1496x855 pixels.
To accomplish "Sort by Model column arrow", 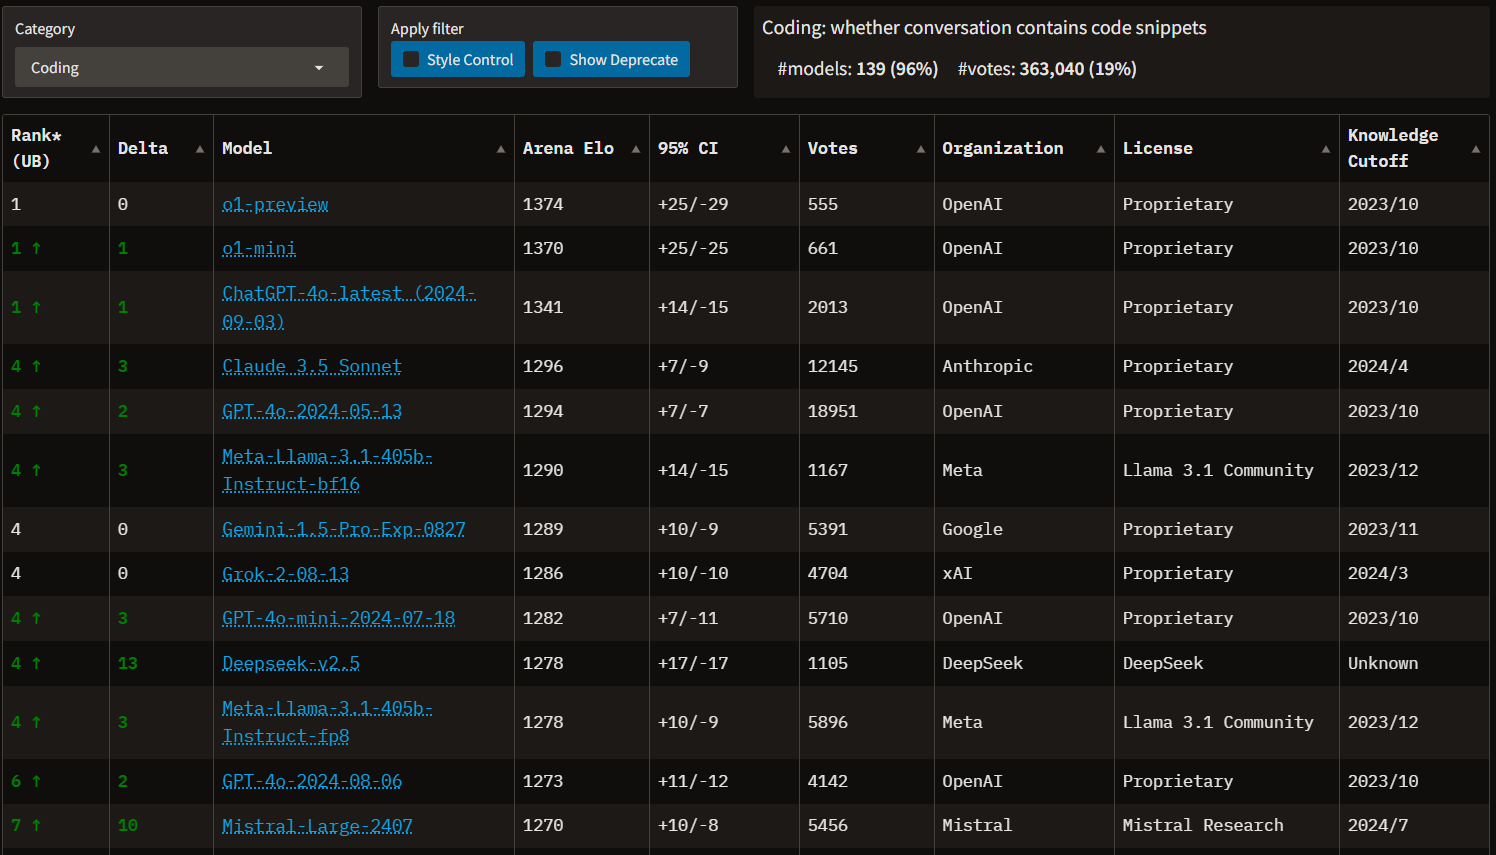I will [x=501, y=149].
